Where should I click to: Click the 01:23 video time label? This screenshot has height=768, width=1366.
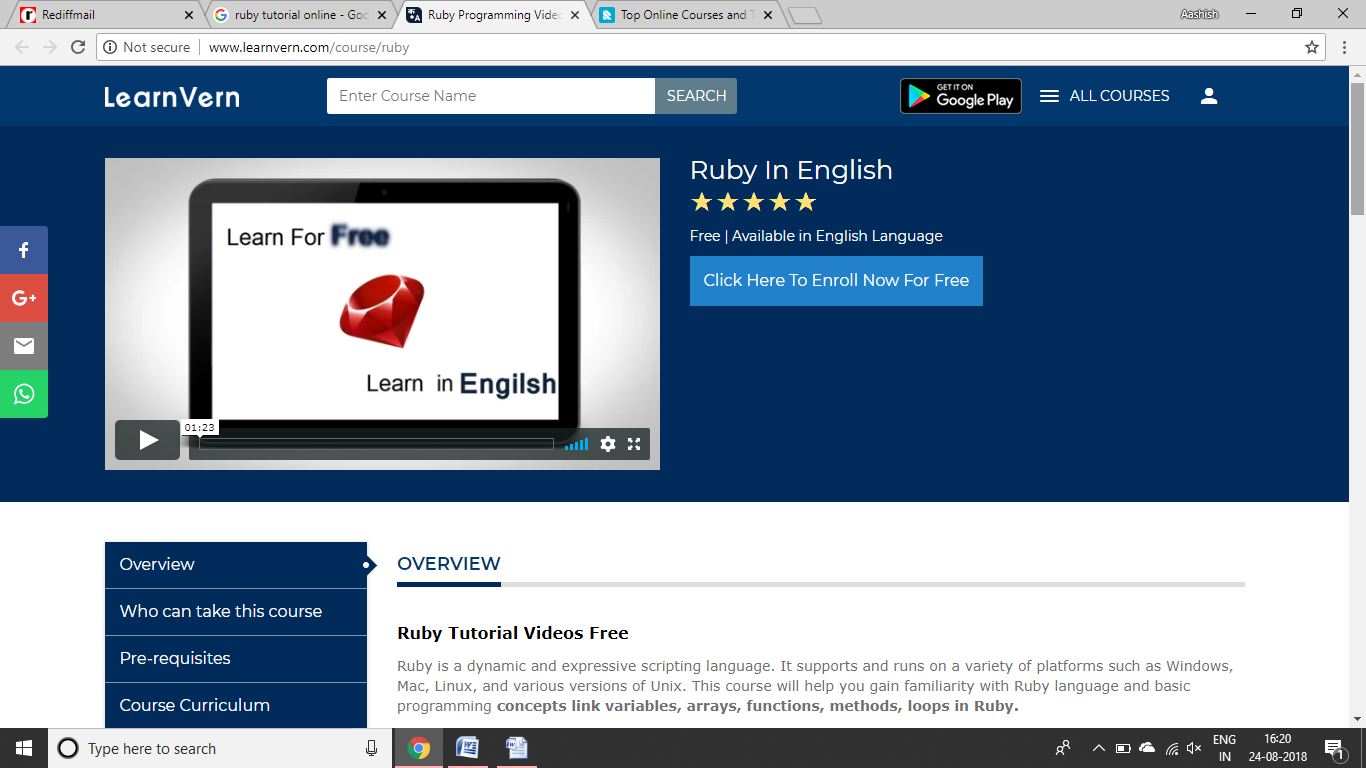pos(199,427)
